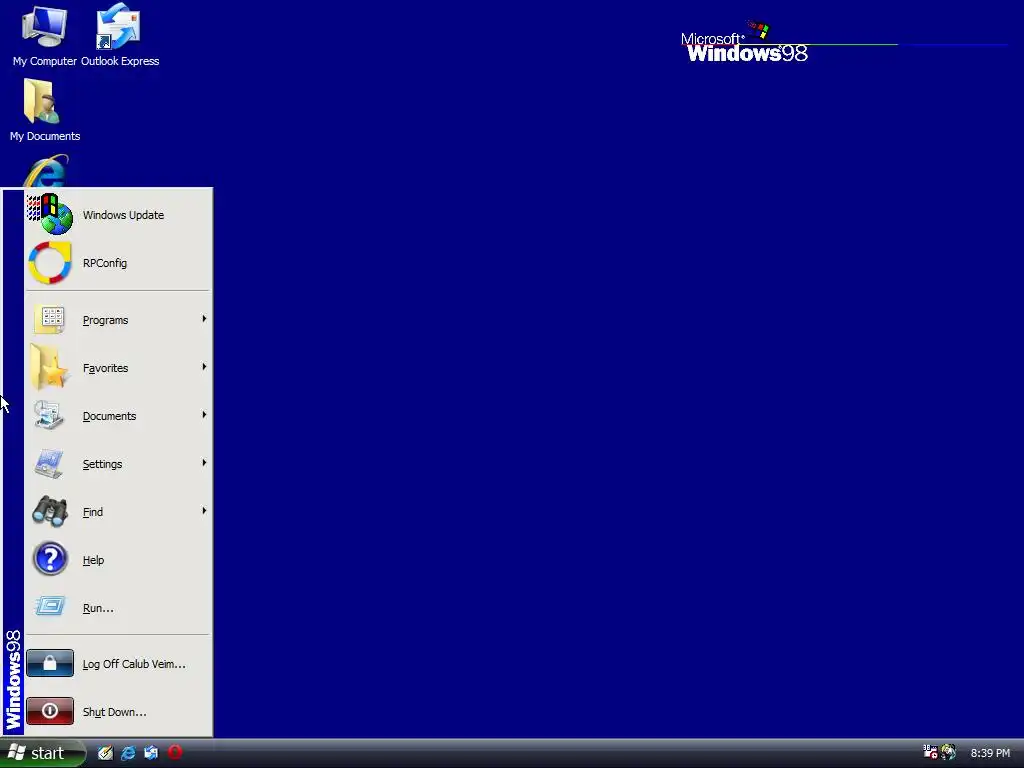Open RPConfig from the Start menu
1024x768 pixels.
pyautogui.click(x=118, y=263)
